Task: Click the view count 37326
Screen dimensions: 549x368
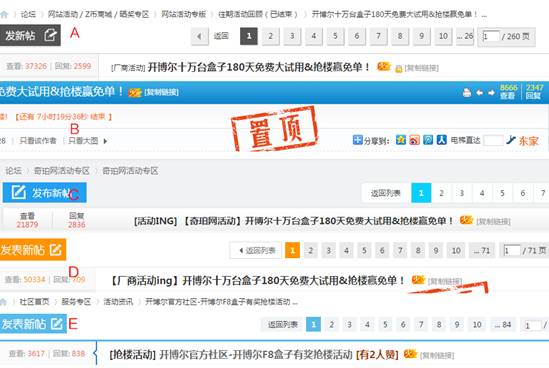Action: (36, 66)
